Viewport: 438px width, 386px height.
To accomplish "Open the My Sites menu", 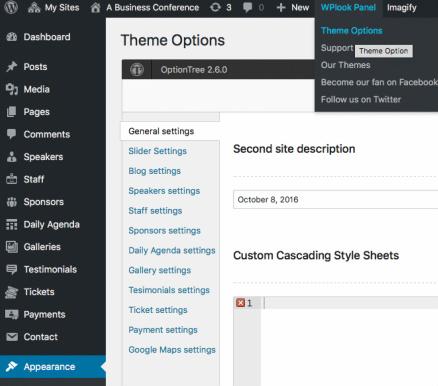I will point(54,7).
